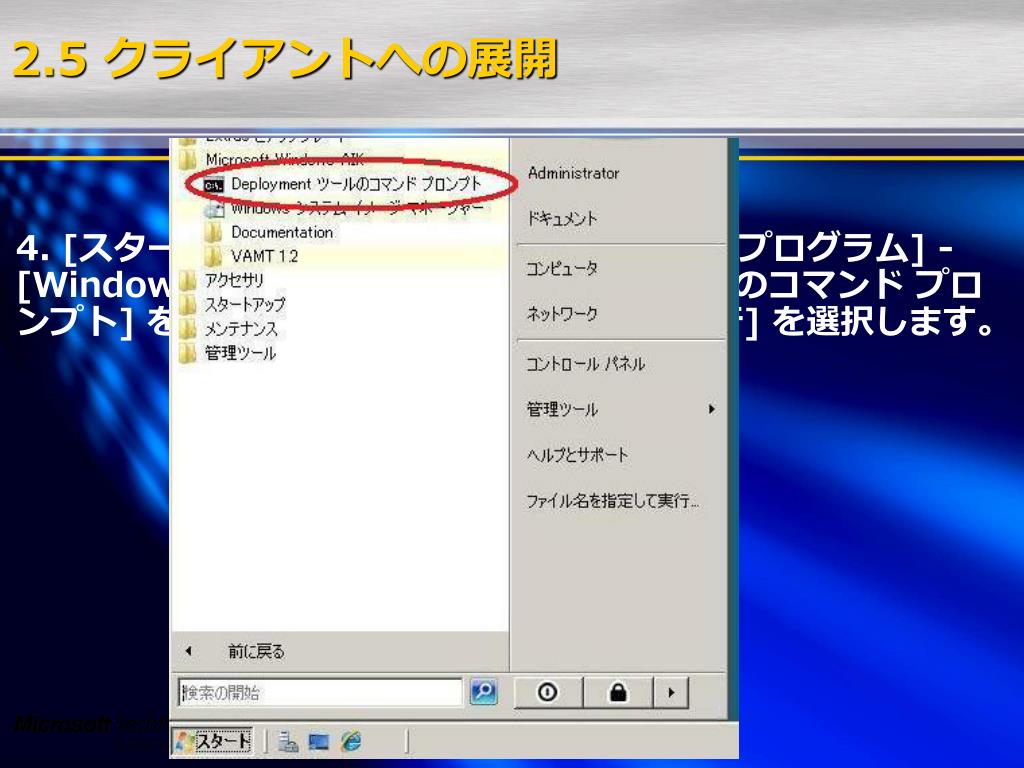Lock the computer with padlock button
This screenshot has width=1024, height=768.
tap(618, 692)
